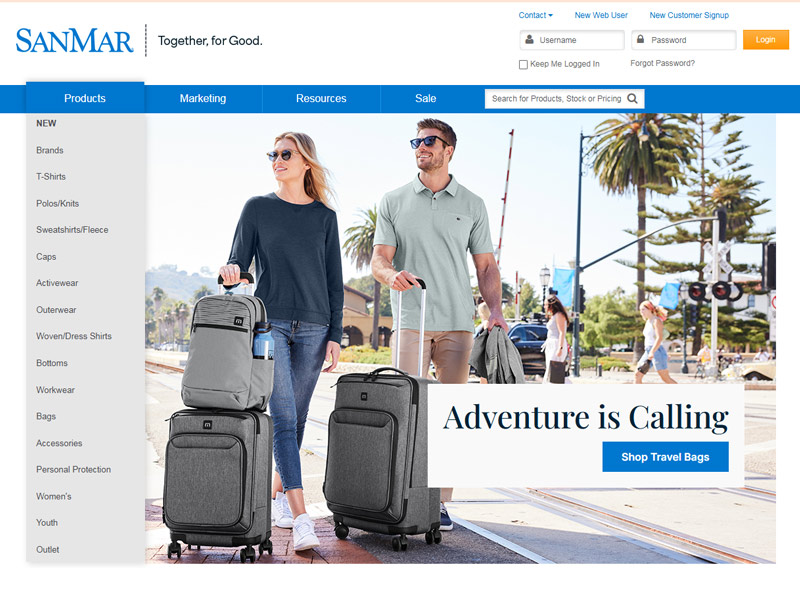Click the Adventure is Calling banner image
This screenshot has height=600, width=800.
coord(461,338)
